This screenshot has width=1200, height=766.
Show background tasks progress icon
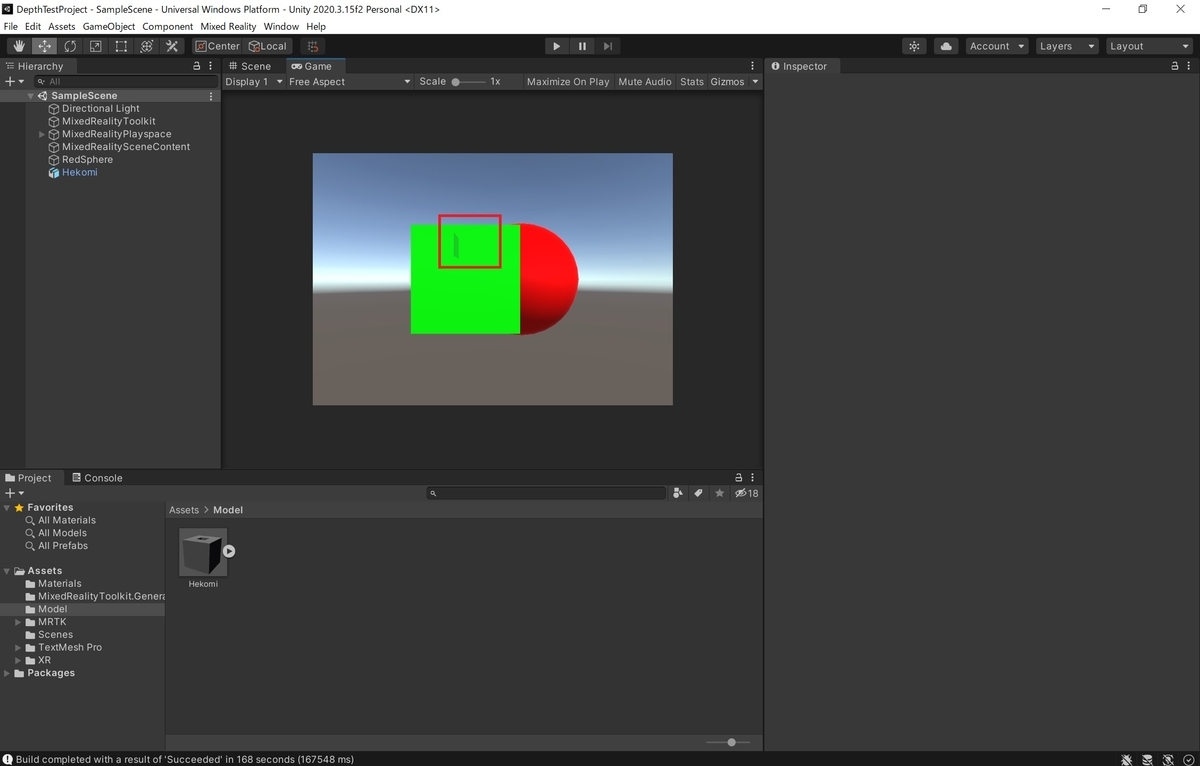coord(1188,759)
